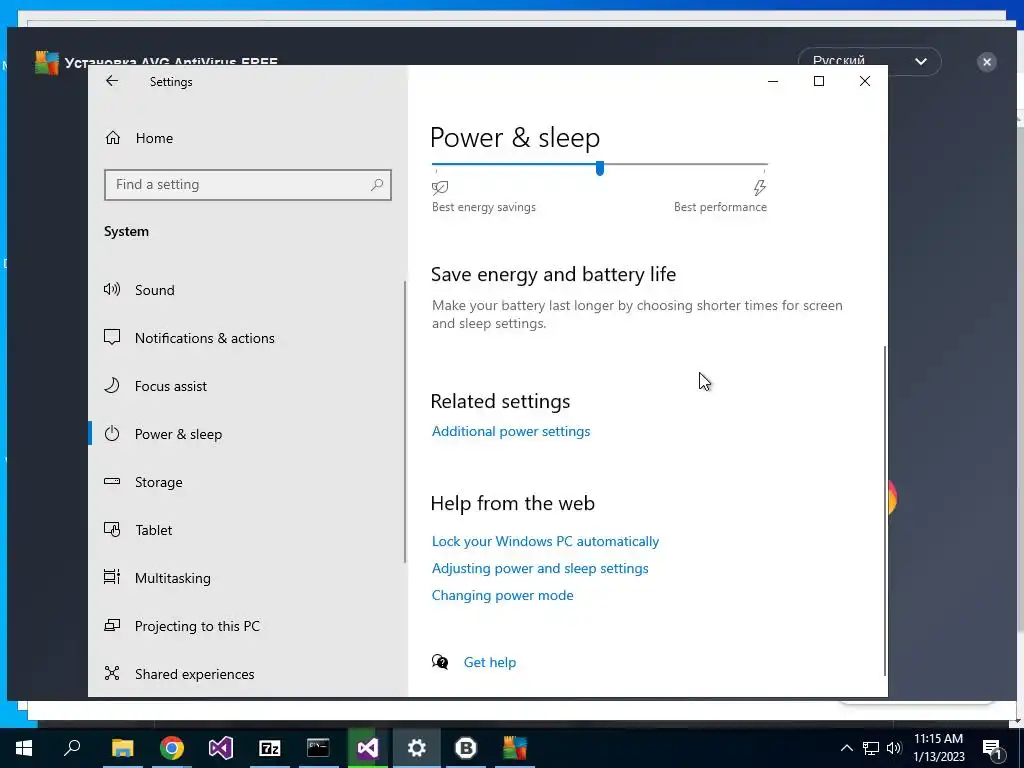1024x768 pixels.
Task: Open 7-Zip from taskbar
Action: (270, 748)
